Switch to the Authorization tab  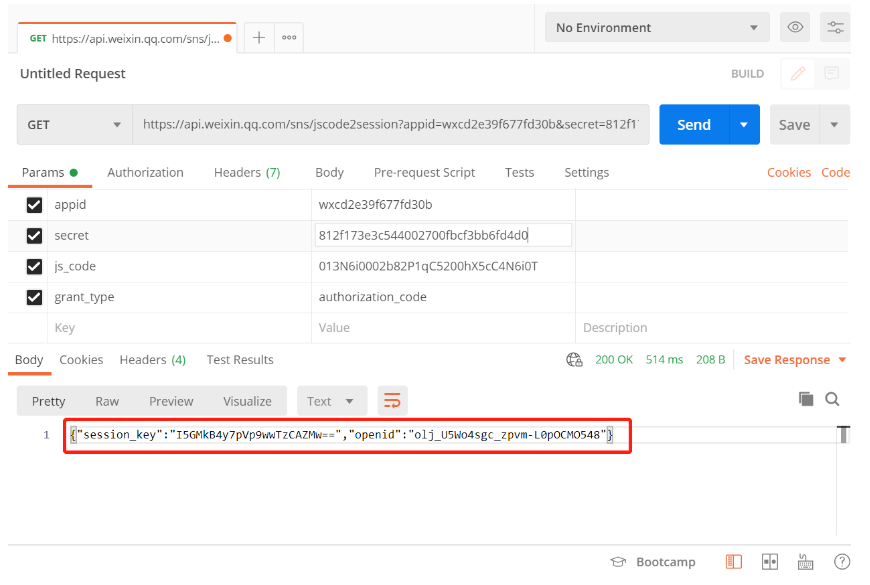point(145,173)
